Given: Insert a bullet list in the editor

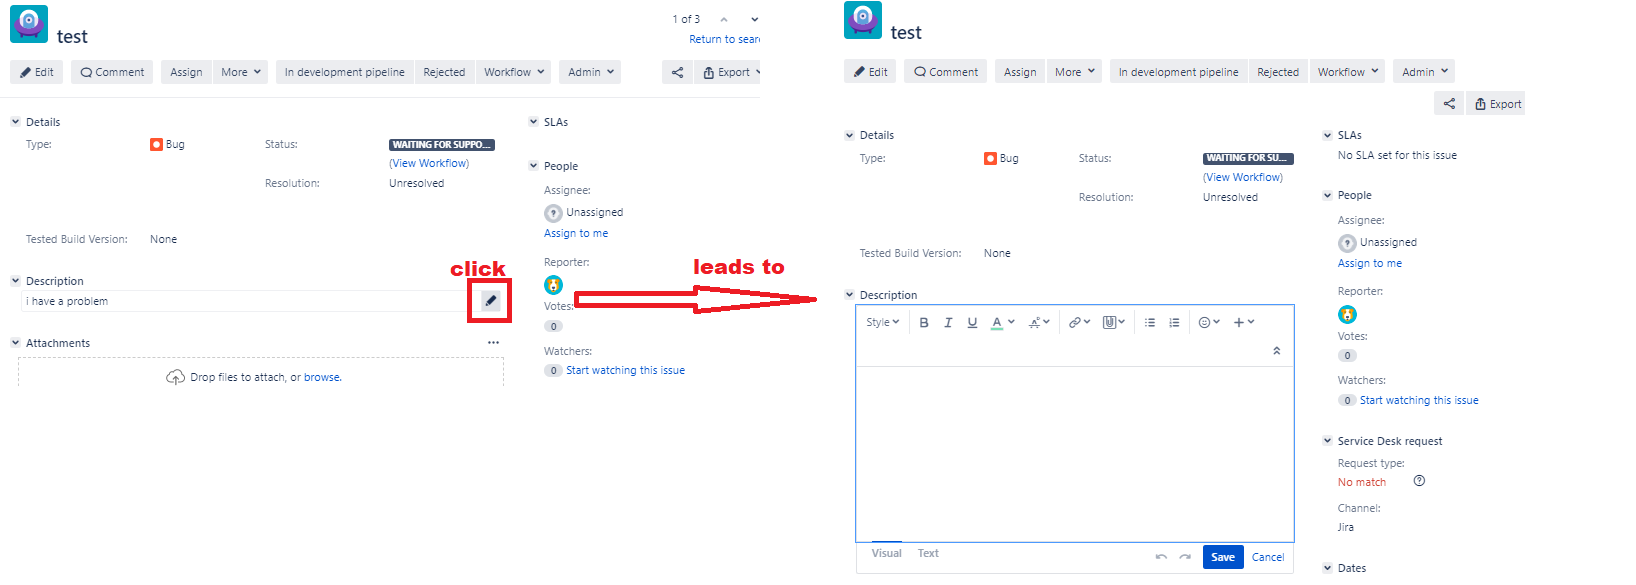Looking at the screenshot, I should coord(1150,322).
